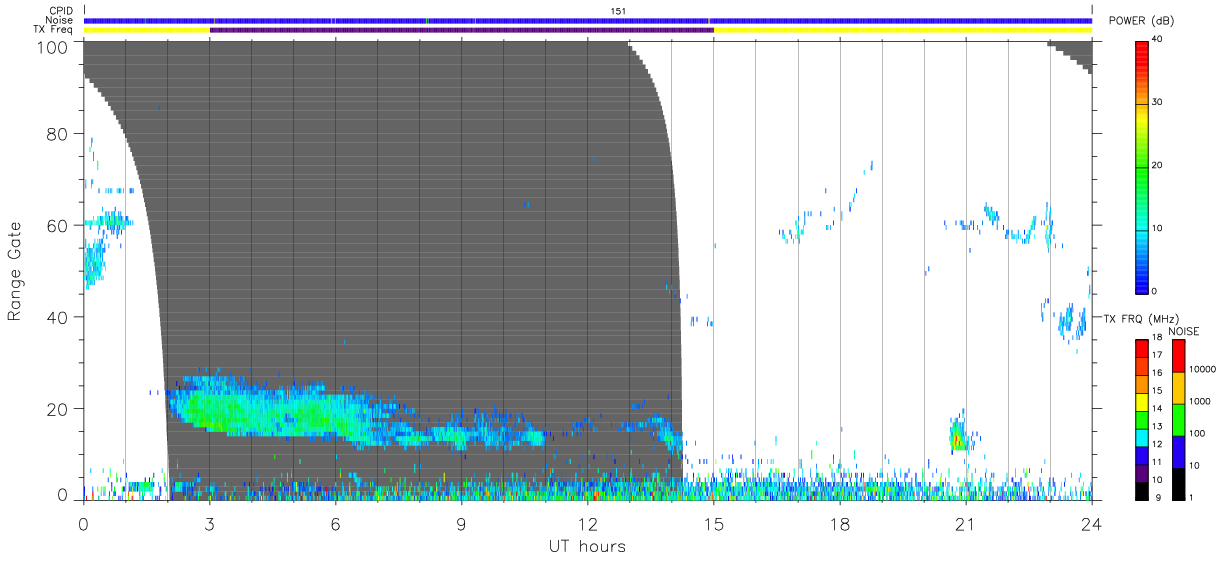Click the blue 10 swatch in NOISE legend
Viewport: 1228px width, 567px height.
point(1178,451)
